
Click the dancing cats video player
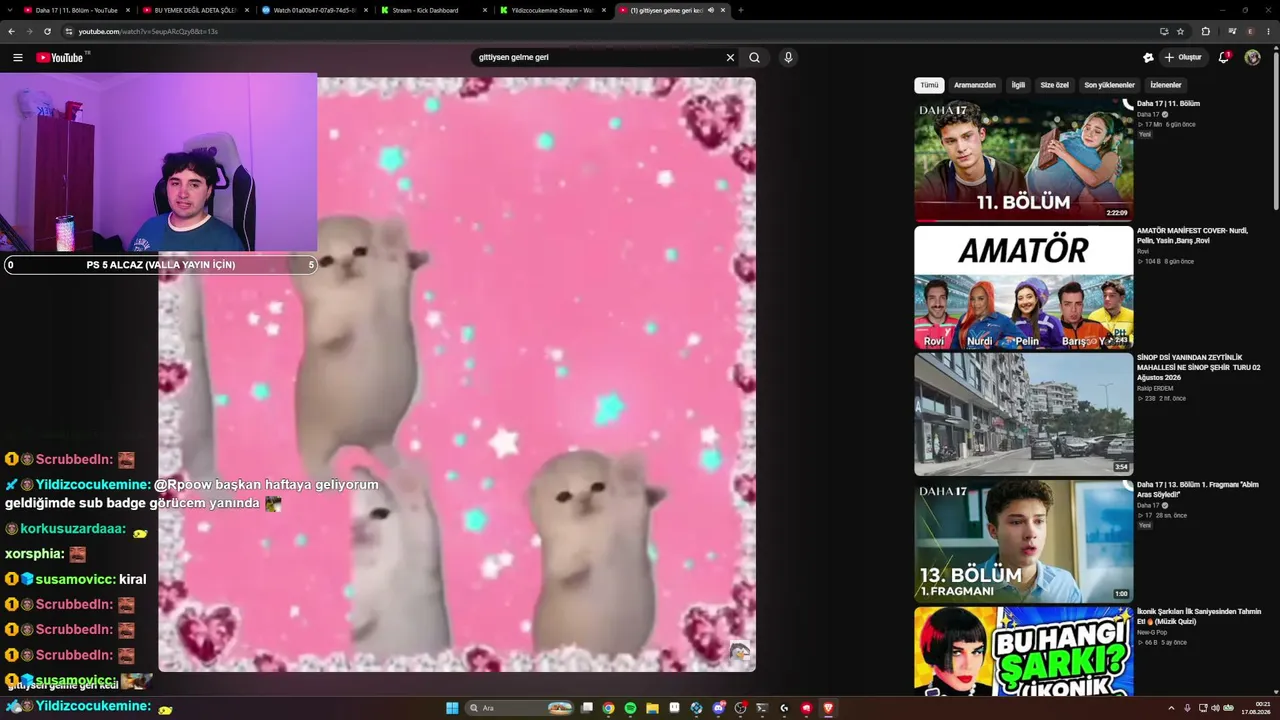457,375
